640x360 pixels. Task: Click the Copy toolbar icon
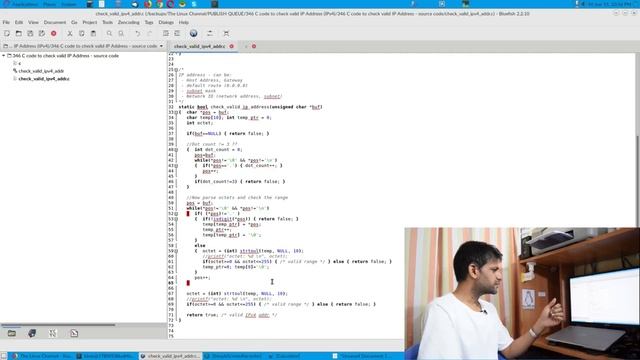82,33
